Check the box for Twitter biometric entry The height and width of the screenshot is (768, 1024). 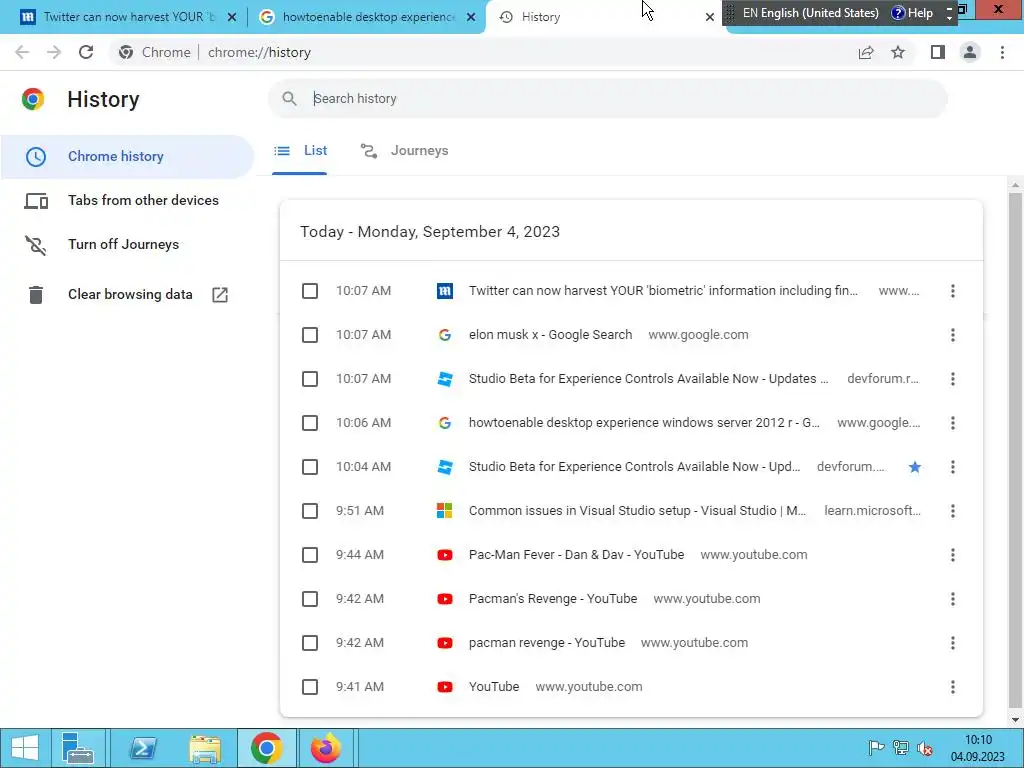coord(310,291)
